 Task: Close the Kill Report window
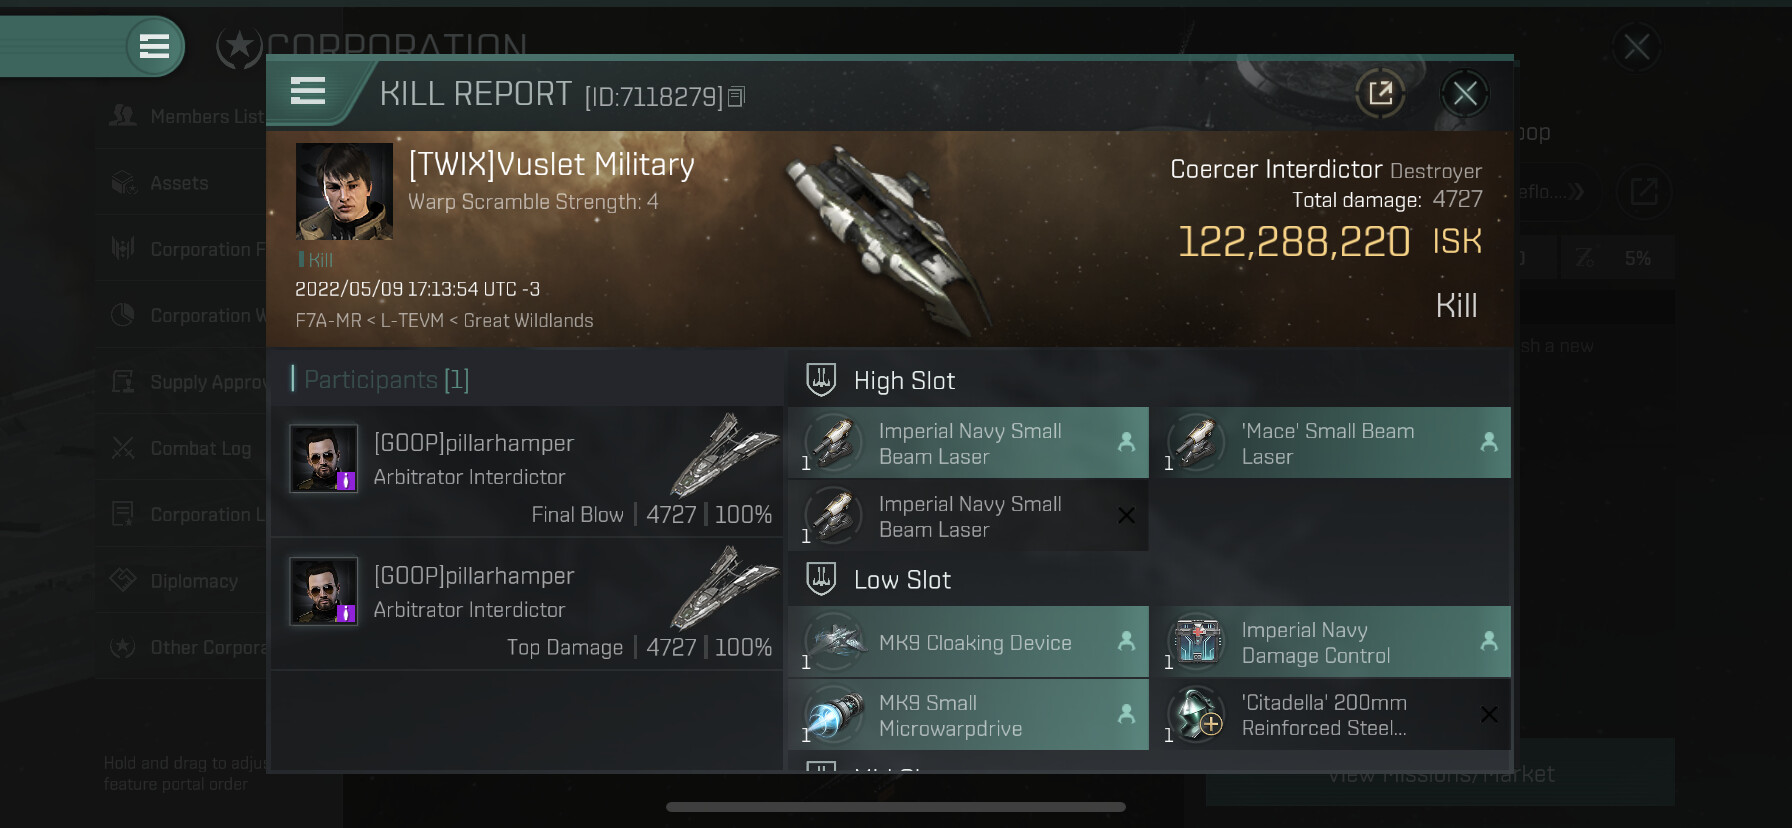(1465, 94)
